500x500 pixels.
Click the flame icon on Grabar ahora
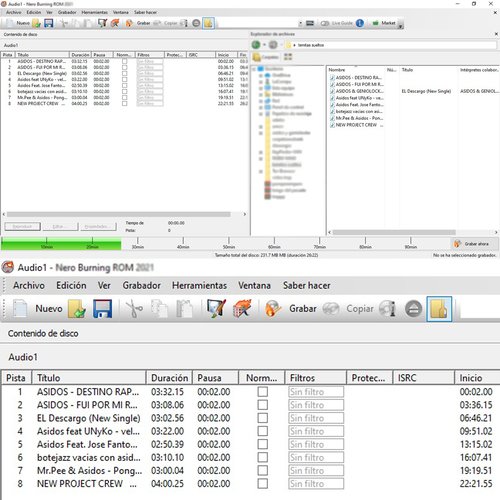pos(457,244)
